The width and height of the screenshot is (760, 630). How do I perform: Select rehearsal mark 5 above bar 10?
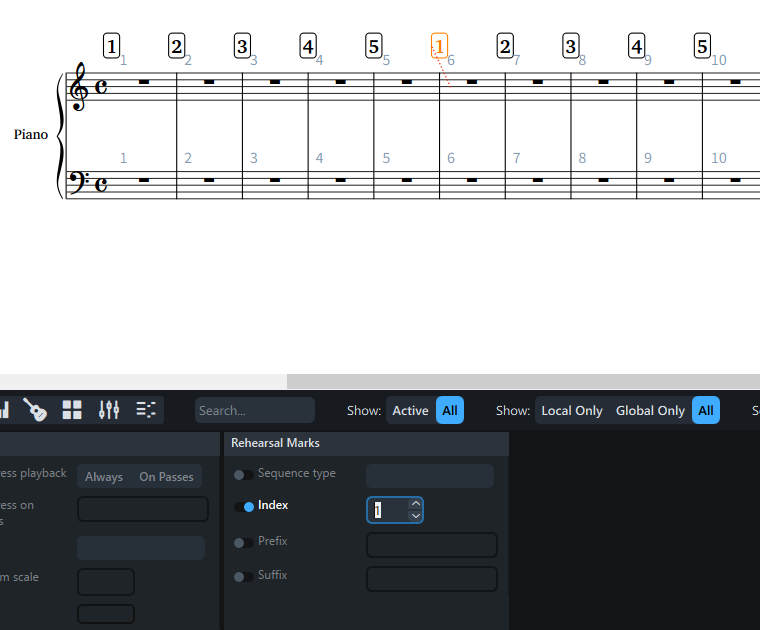[702, 46]
